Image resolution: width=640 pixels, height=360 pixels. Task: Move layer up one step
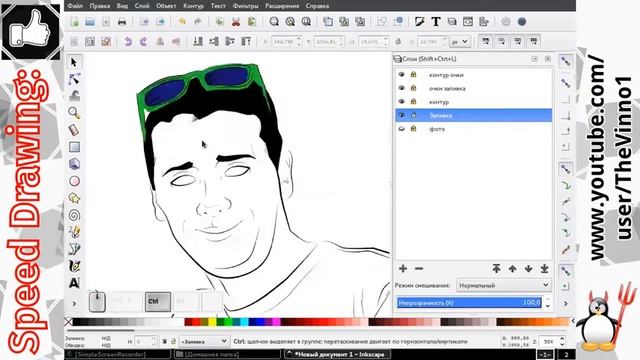(512, 269)
